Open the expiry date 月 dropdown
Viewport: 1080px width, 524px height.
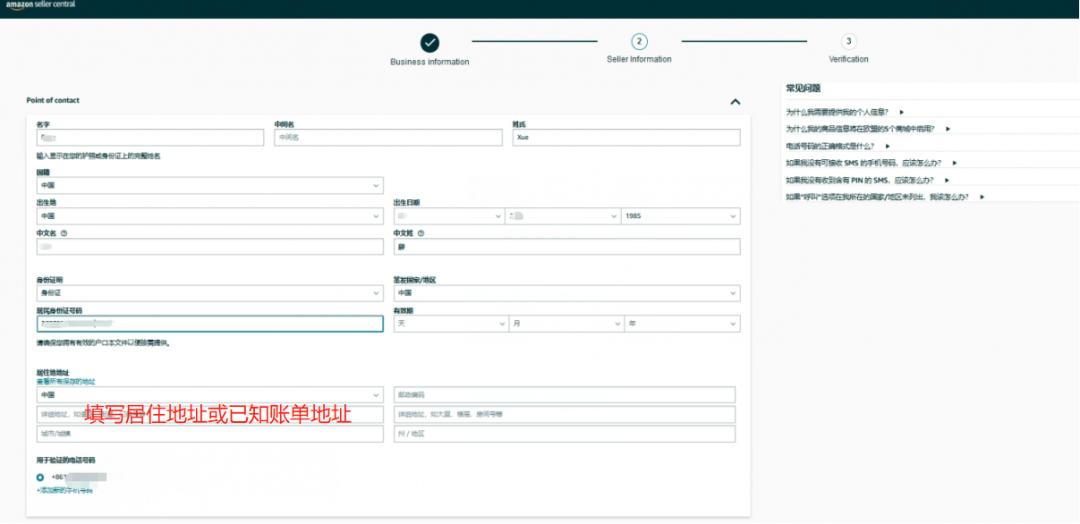565,324
